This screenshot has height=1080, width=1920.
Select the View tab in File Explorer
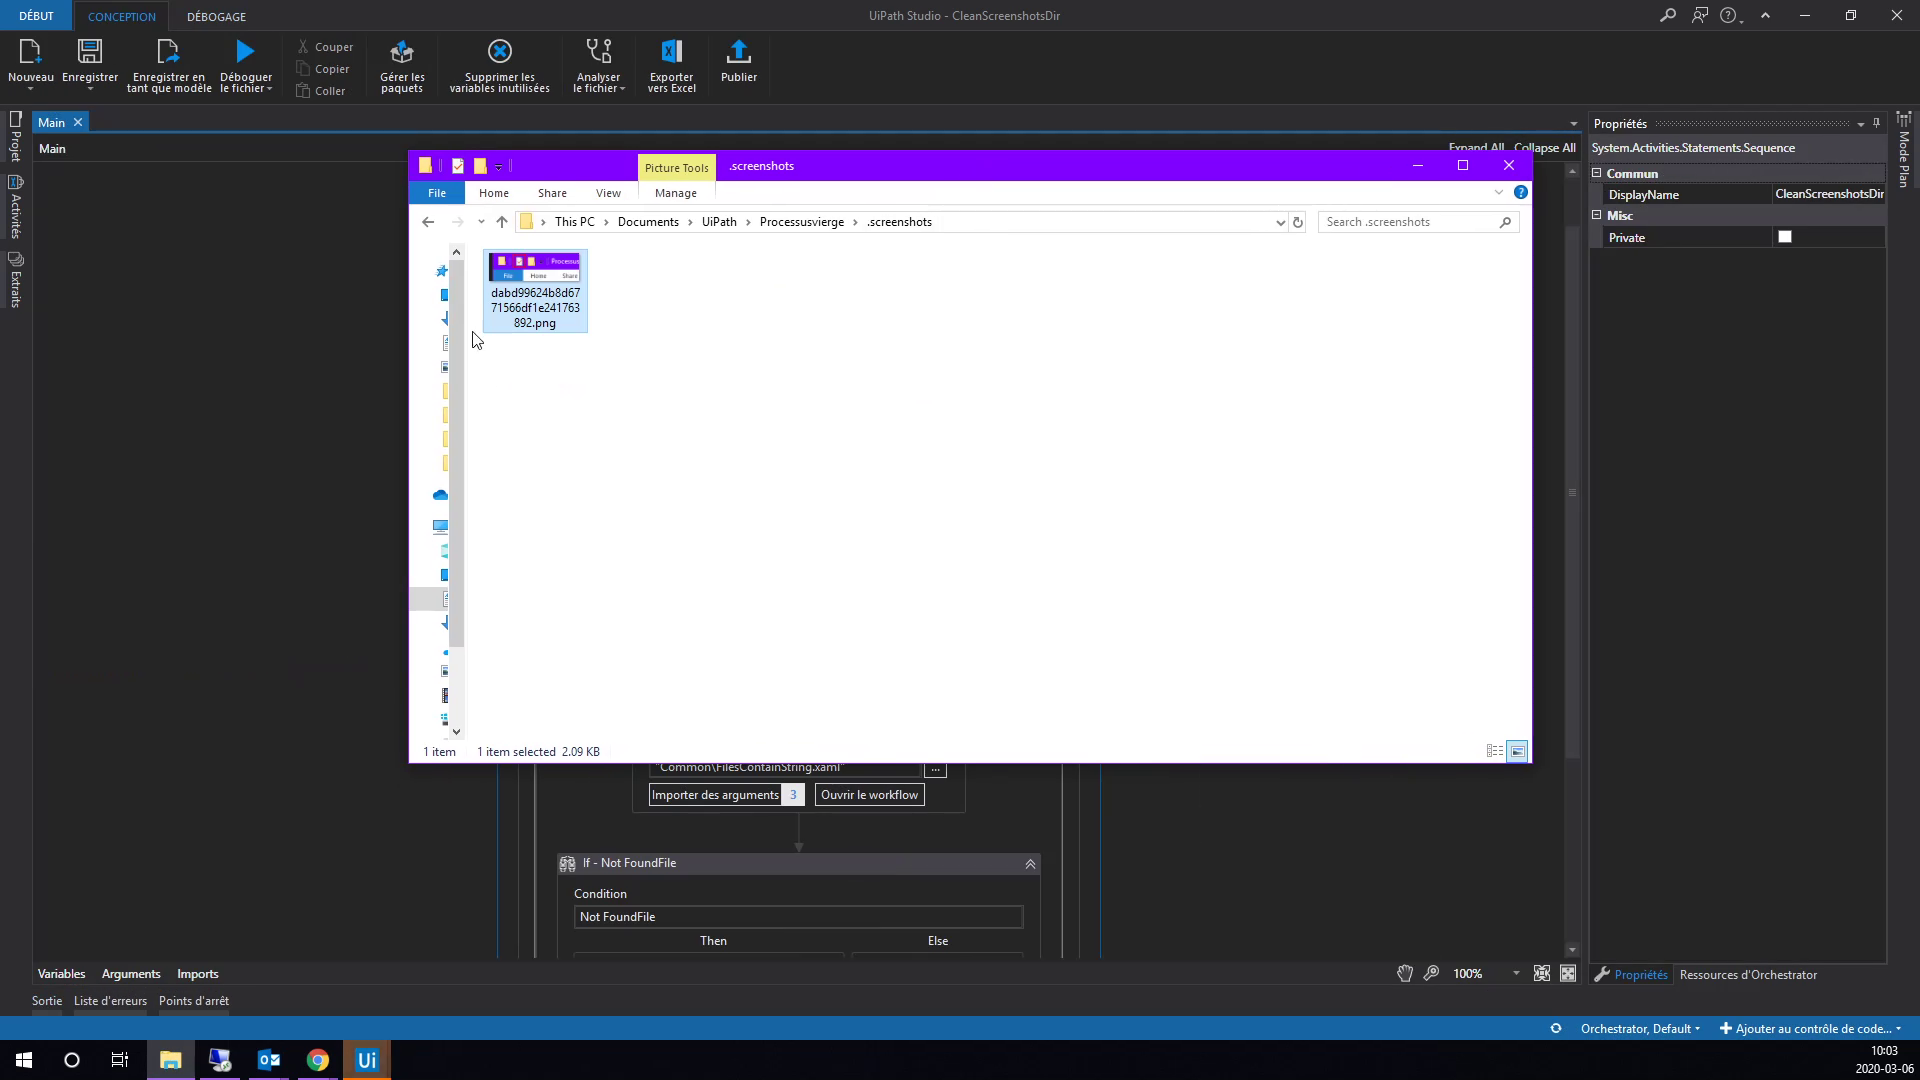[x=608, y=193]
